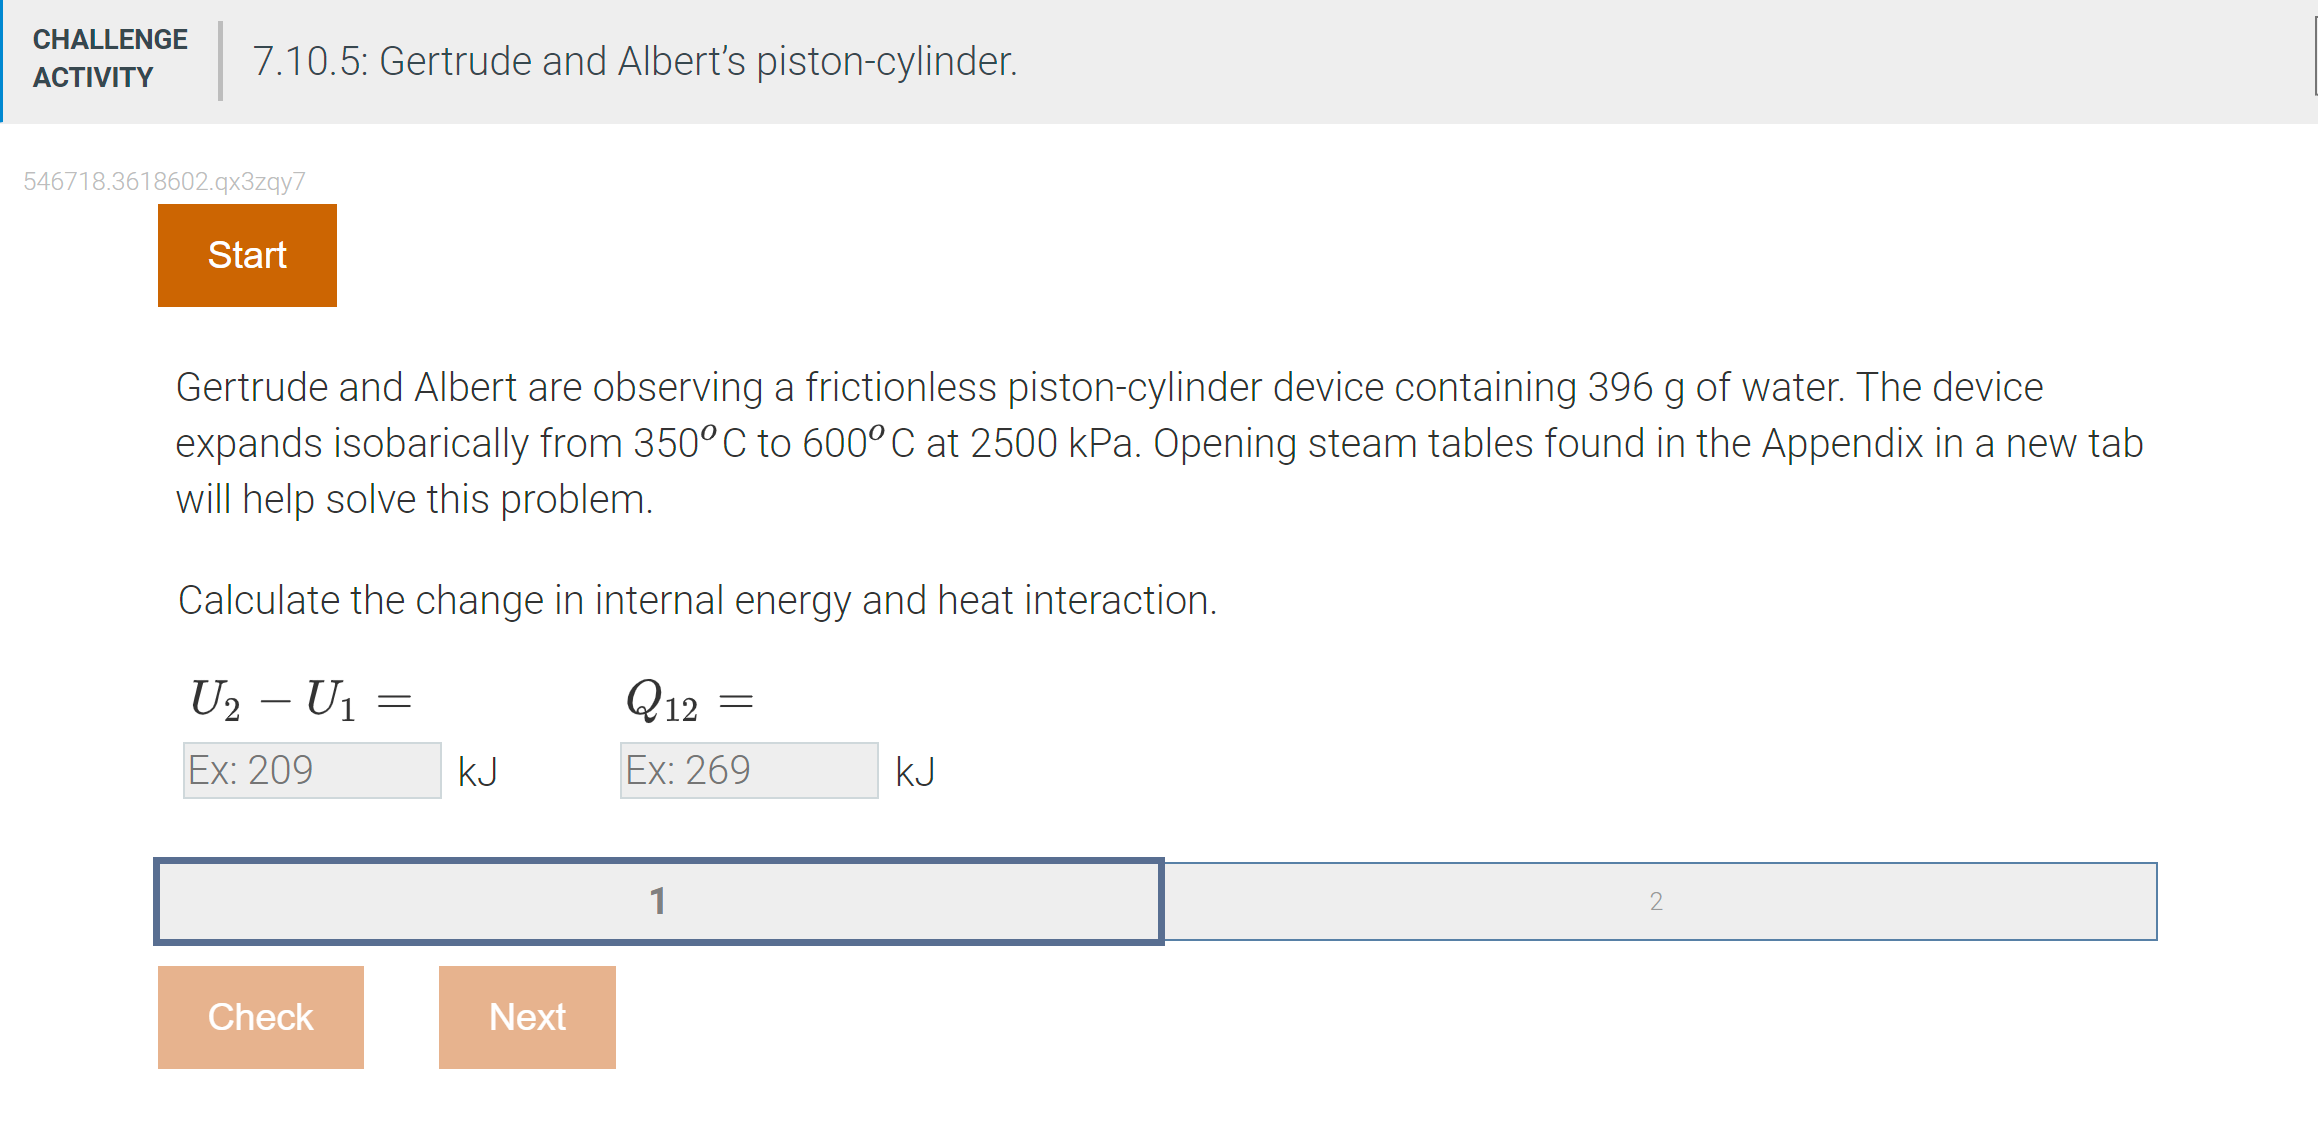This screenshot has width=2318, height=1121.
Task: Click the word "Appendix" in the problem text
Action: (x=1842, y=443)
